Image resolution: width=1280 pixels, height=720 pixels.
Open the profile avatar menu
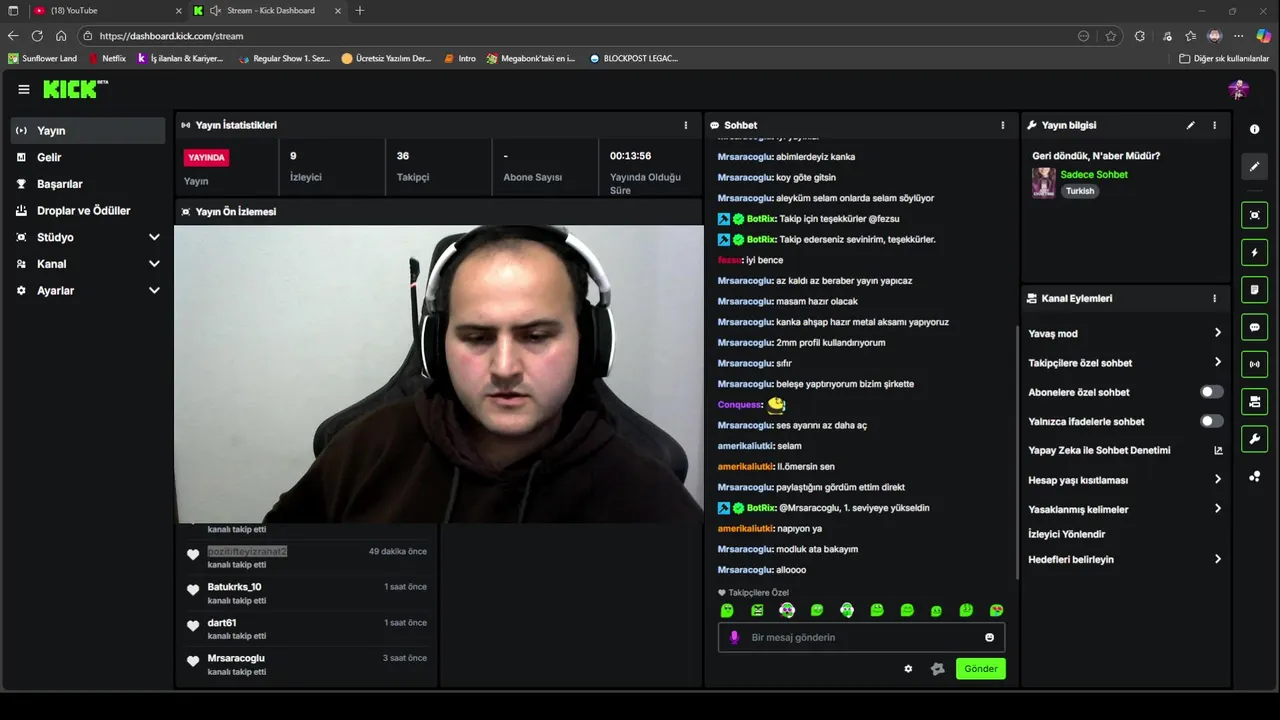click(x=1238, y=89)
